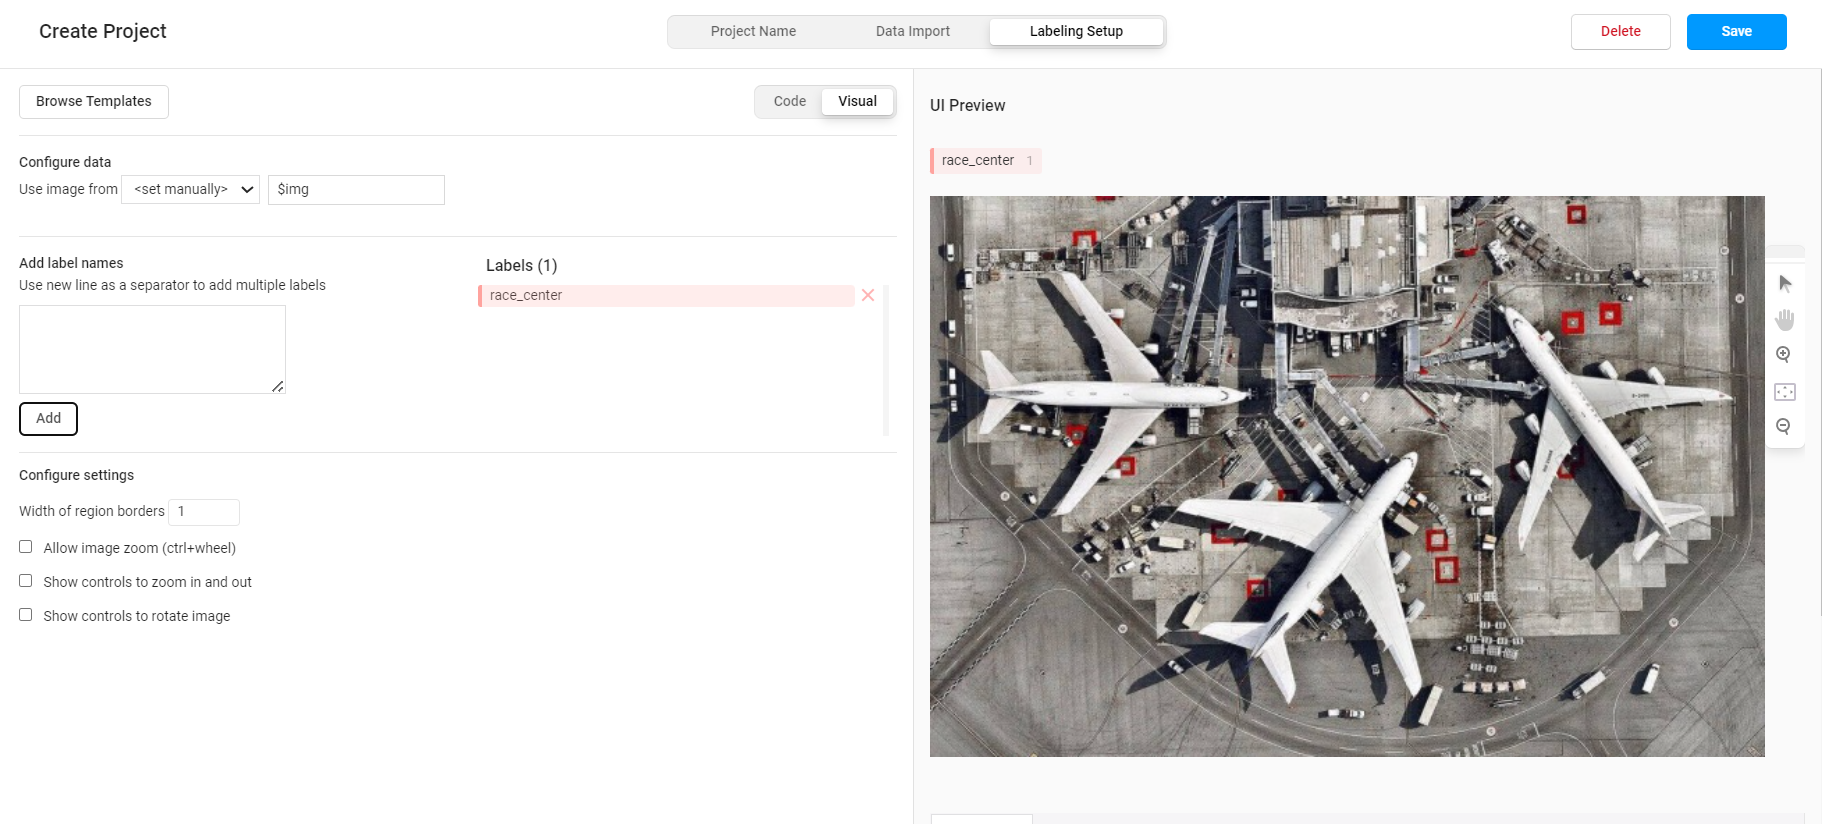
Task: Click race_center label tag in UI Preview
Action: tap(986, 160)
